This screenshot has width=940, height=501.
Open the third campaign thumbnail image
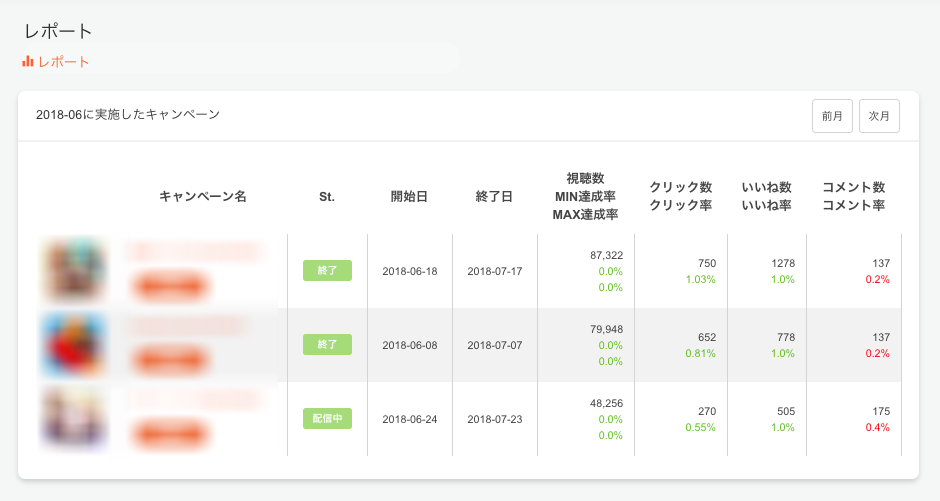[x=74, y=418]
